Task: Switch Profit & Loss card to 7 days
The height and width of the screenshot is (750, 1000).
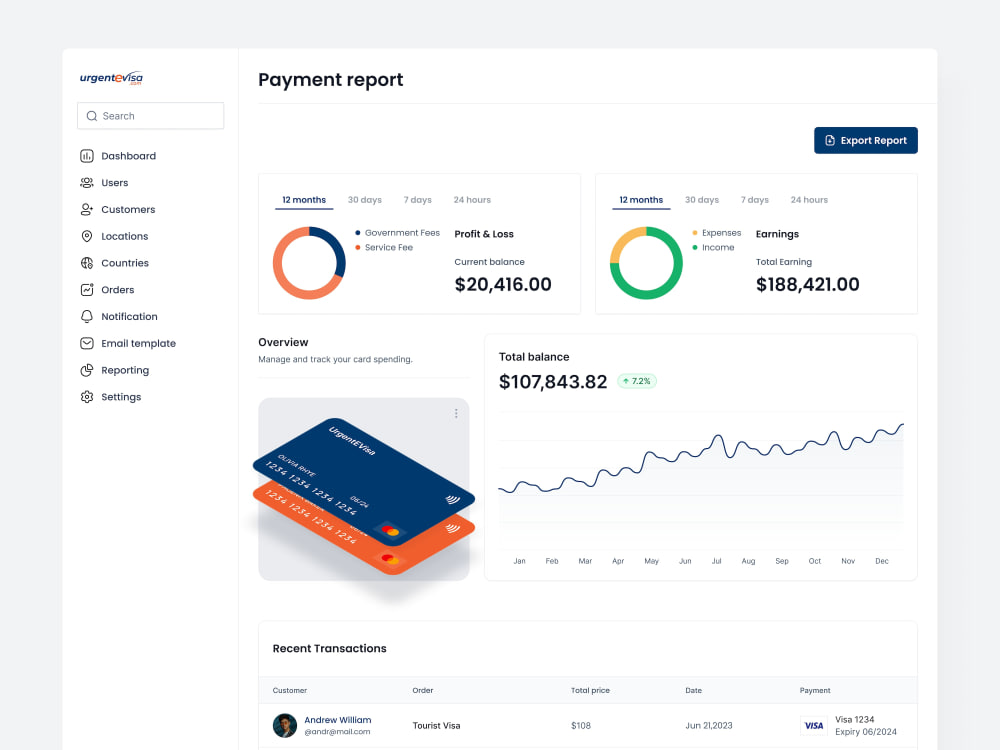Action: point(418,200)
